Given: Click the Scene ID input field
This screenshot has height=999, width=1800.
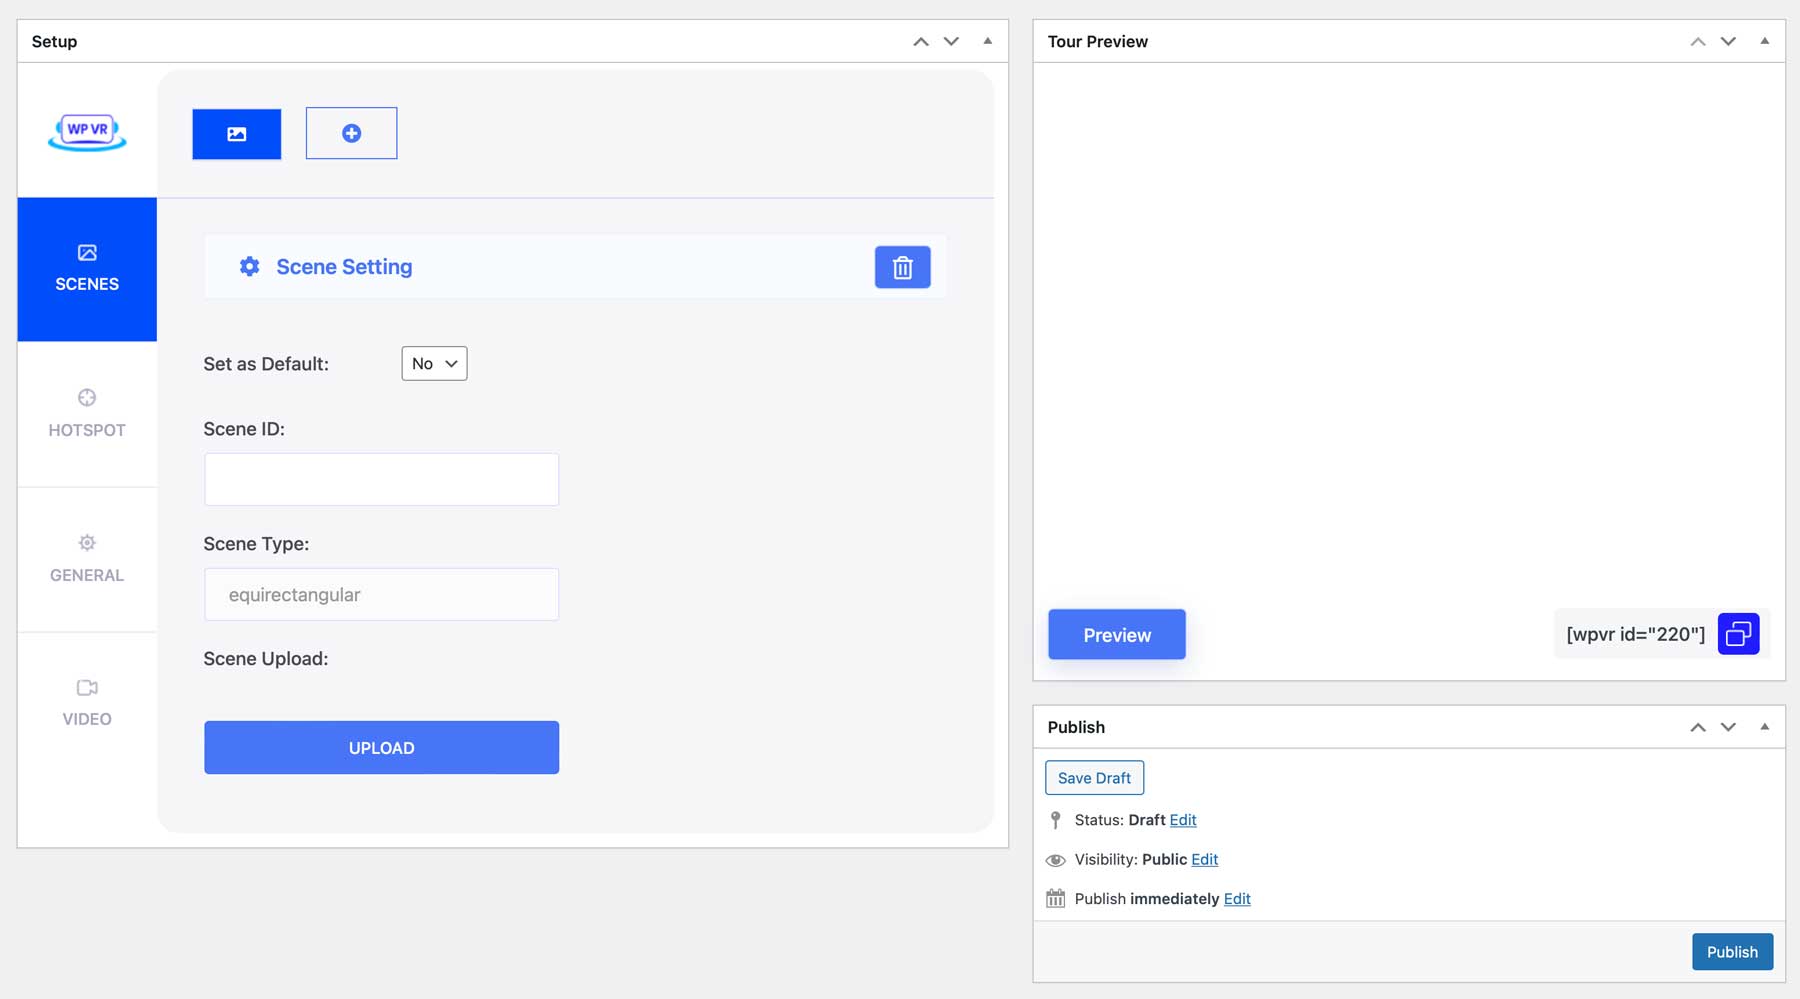Looking at the screenshot, I should (381, 480).
